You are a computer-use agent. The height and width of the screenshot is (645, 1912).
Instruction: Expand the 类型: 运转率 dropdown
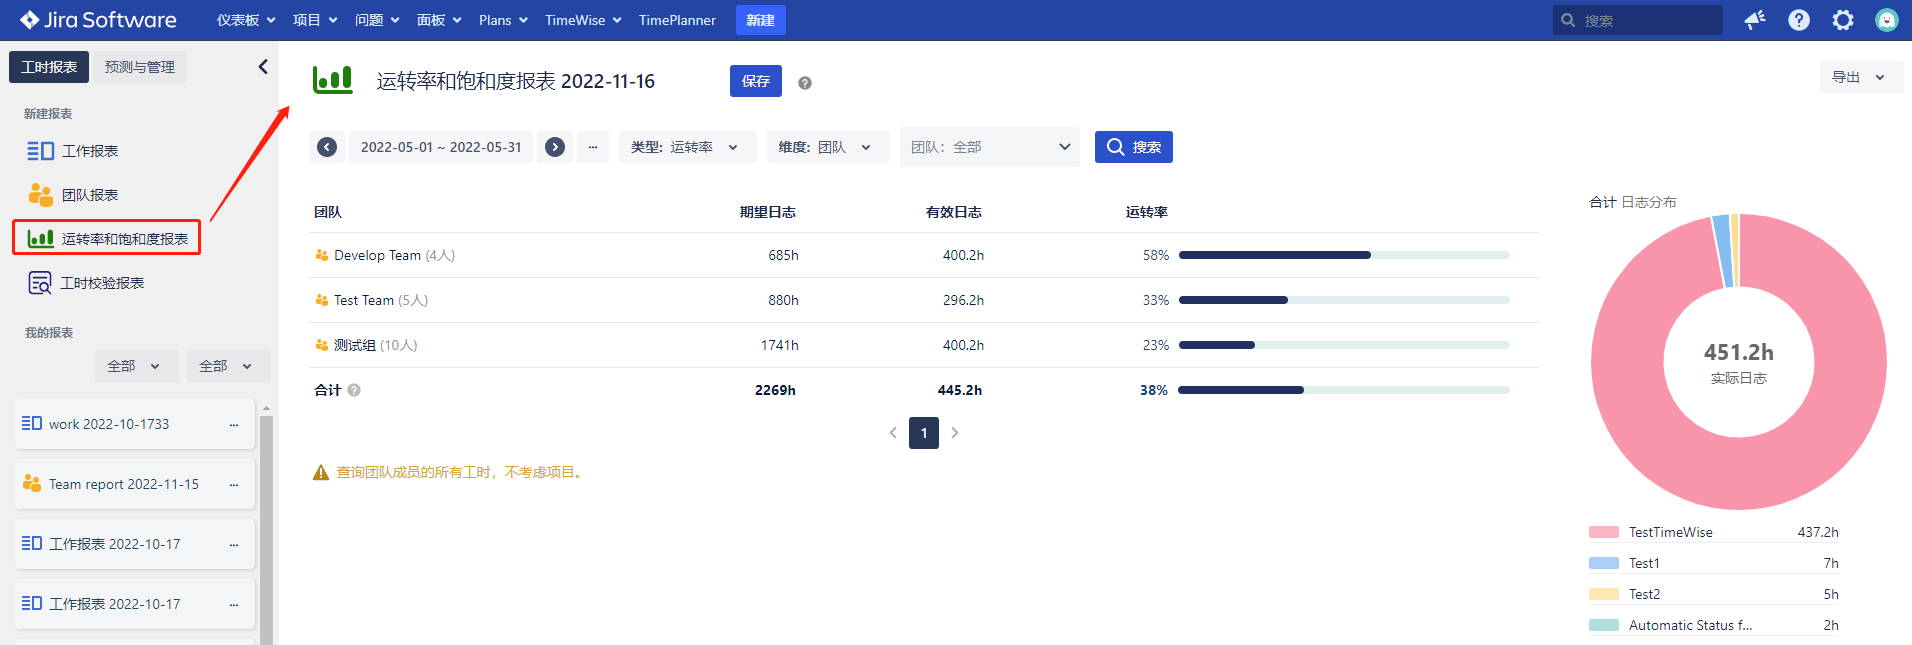click(687, 147)
